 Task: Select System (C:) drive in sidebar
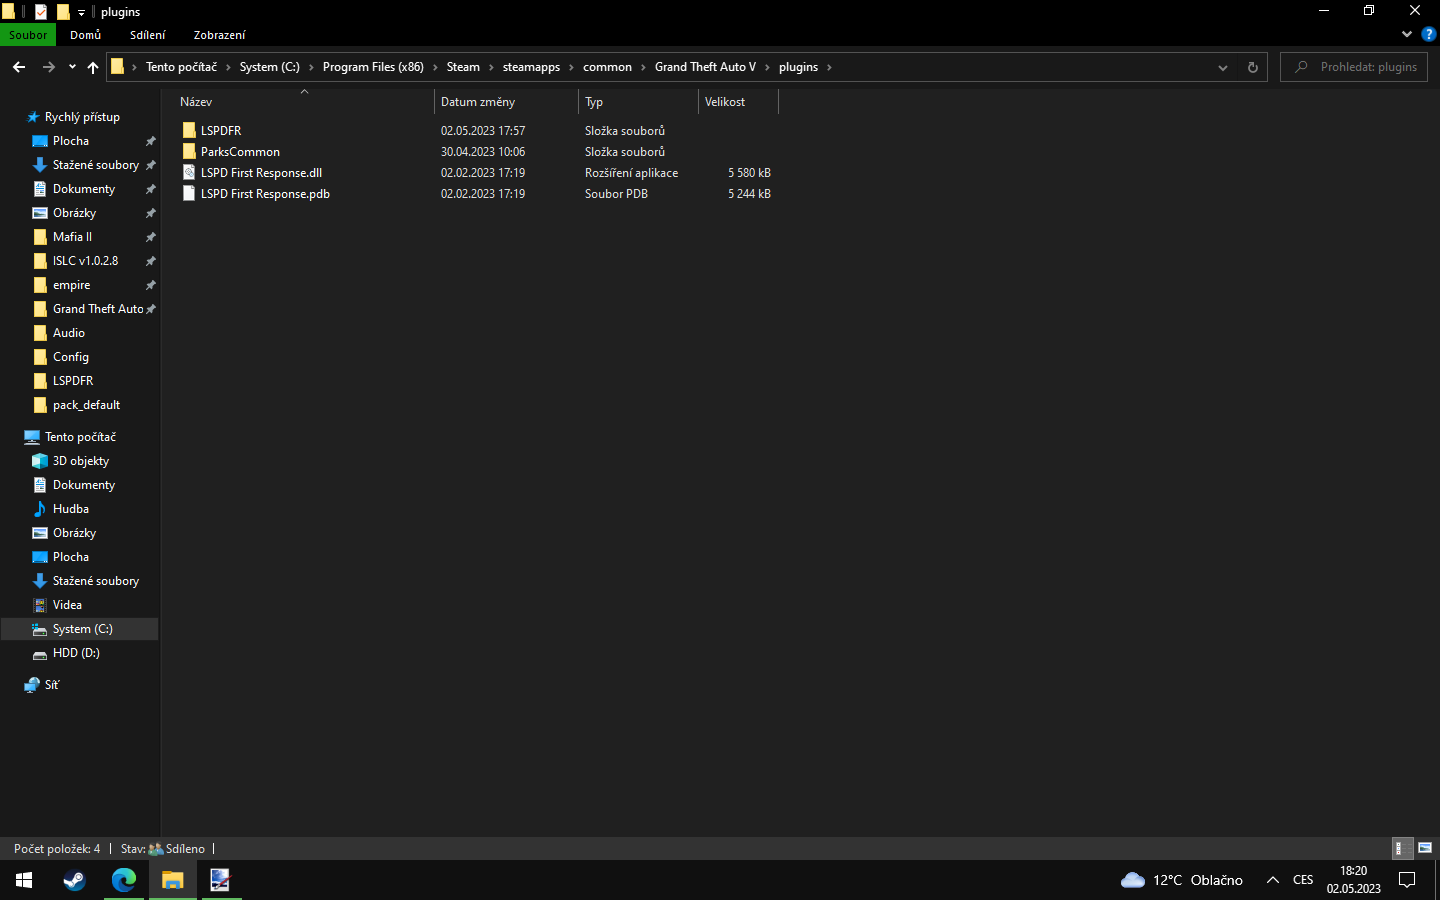pyautogui.click(x=82, y=629)
